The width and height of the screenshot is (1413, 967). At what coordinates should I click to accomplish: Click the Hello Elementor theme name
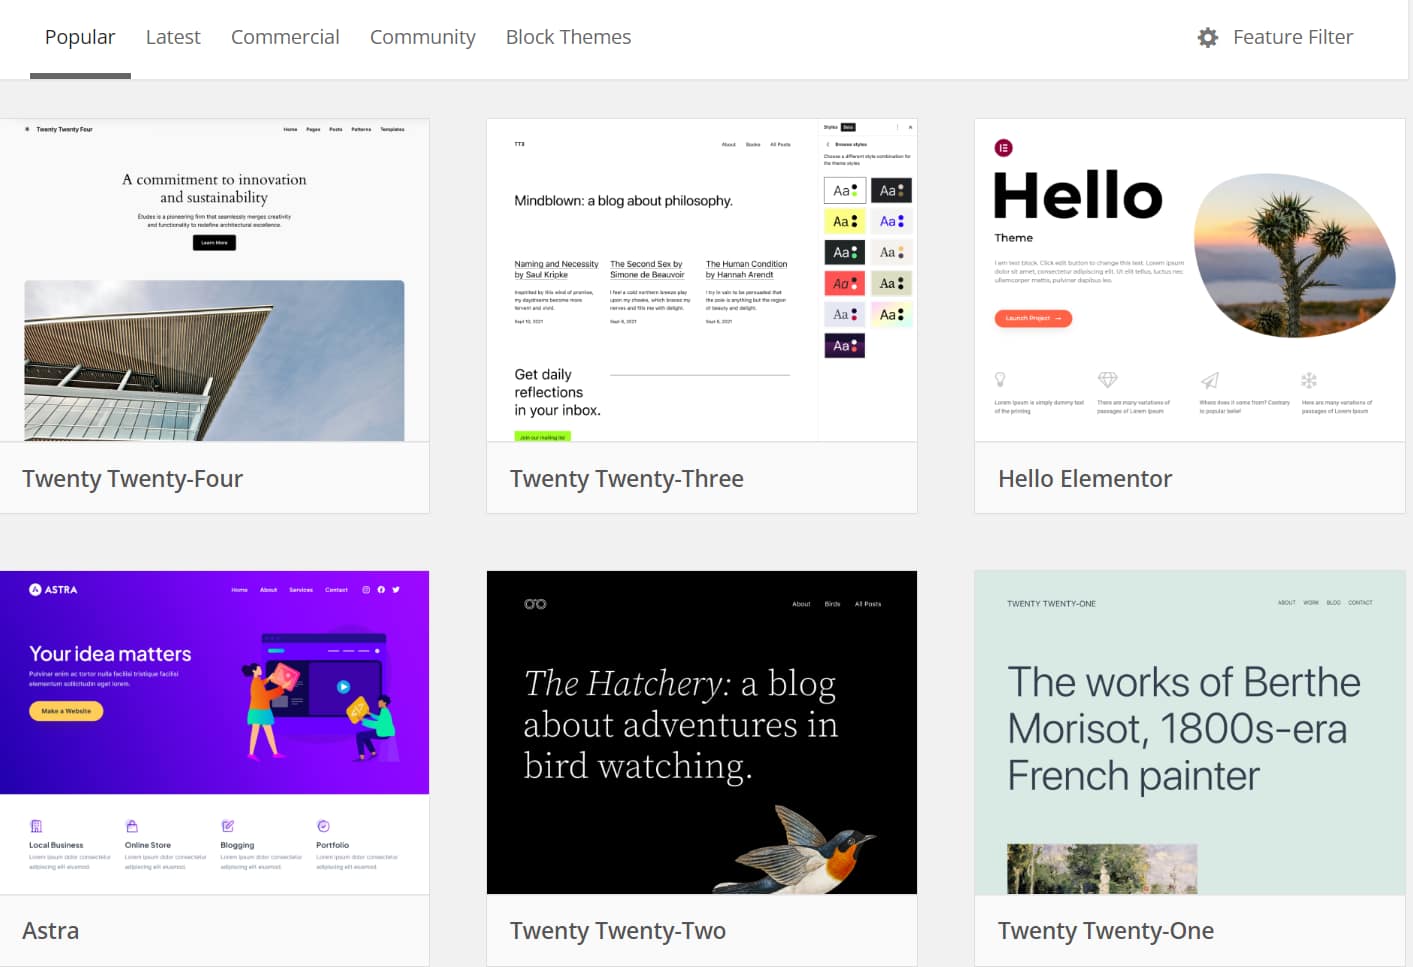coord(1084,479)
